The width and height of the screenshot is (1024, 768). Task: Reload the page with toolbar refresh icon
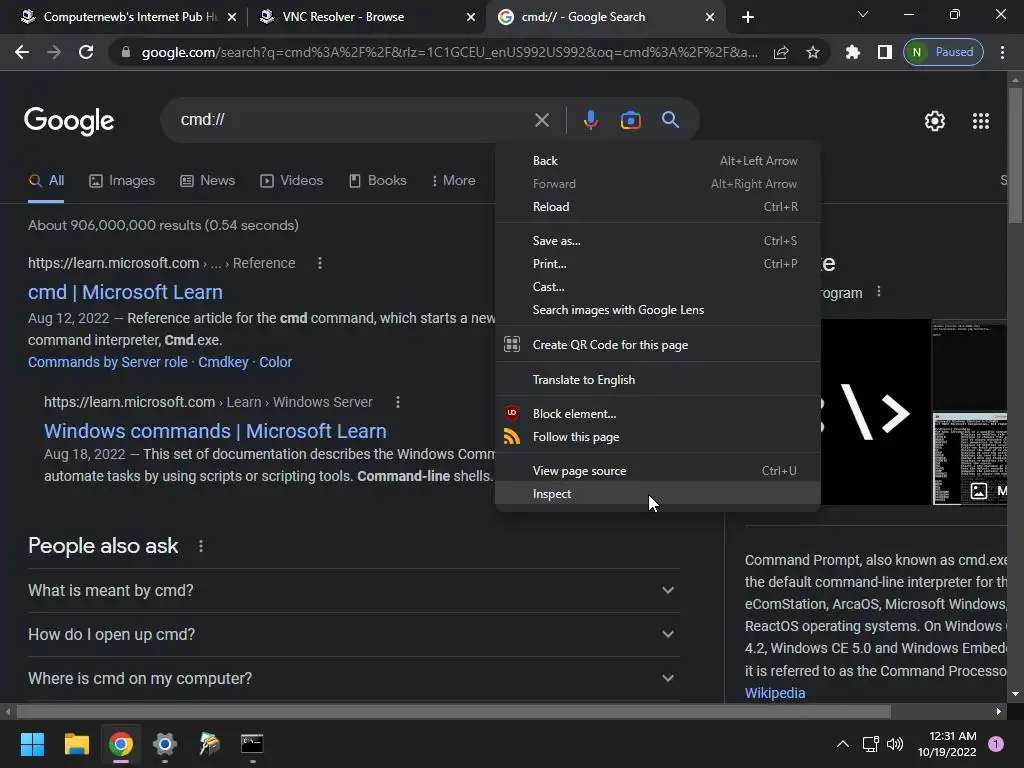coord(86,52)
